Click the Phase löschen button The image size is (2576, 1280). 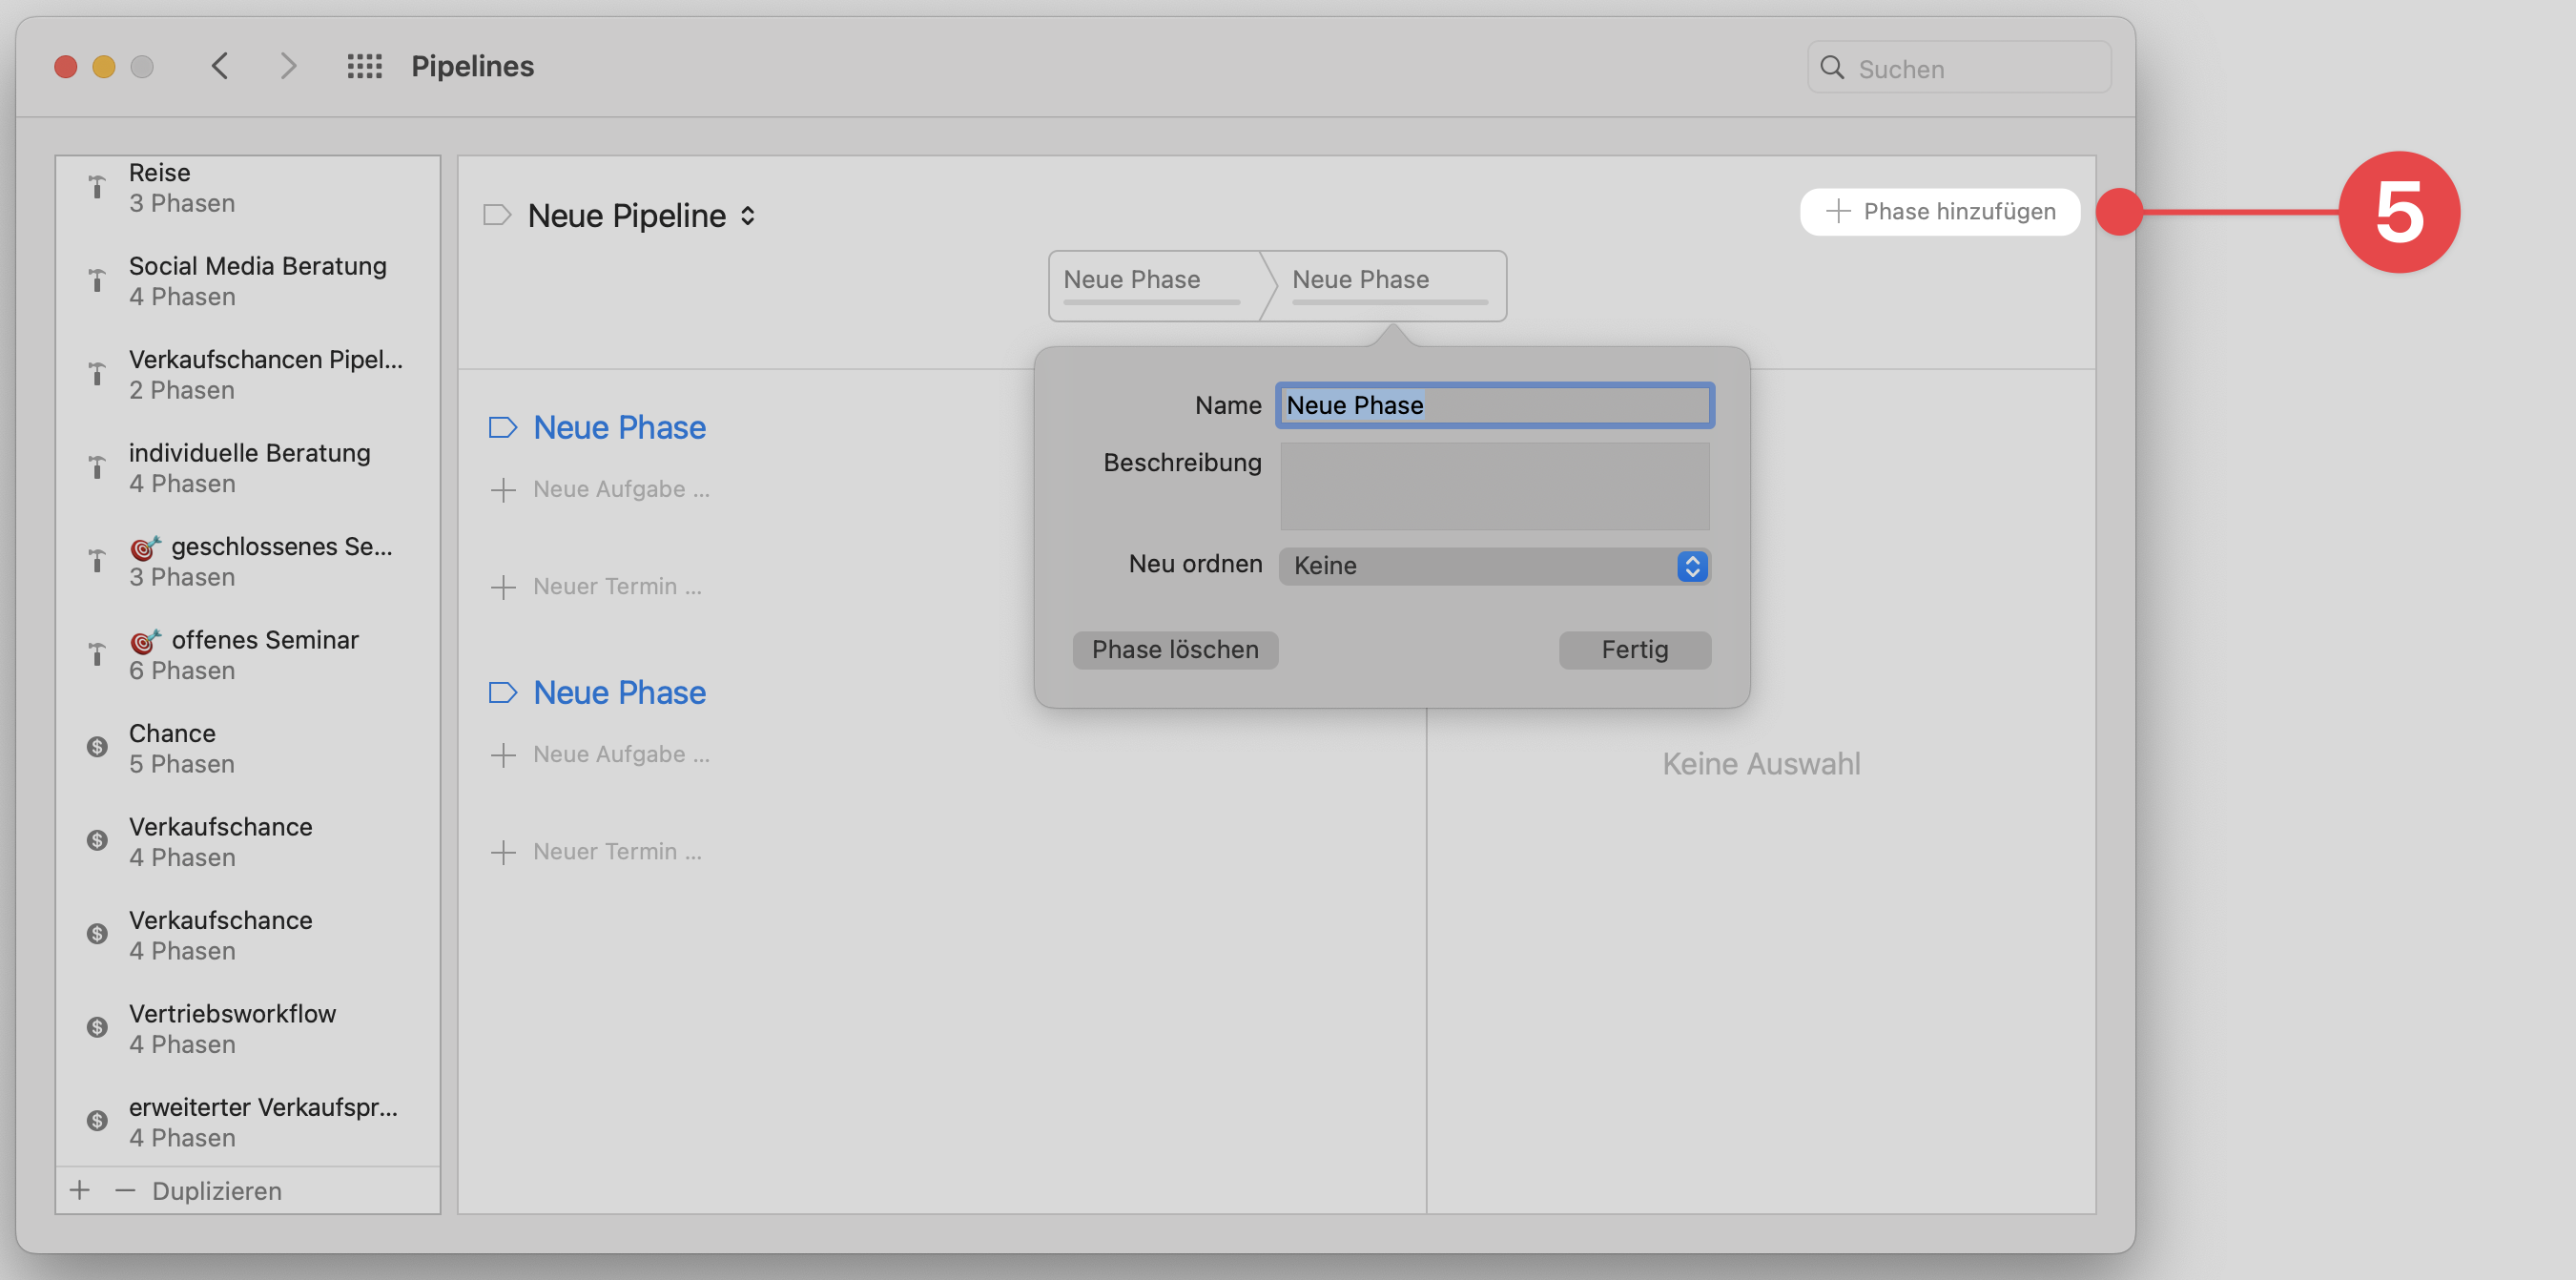click(x=1175, y=649)
